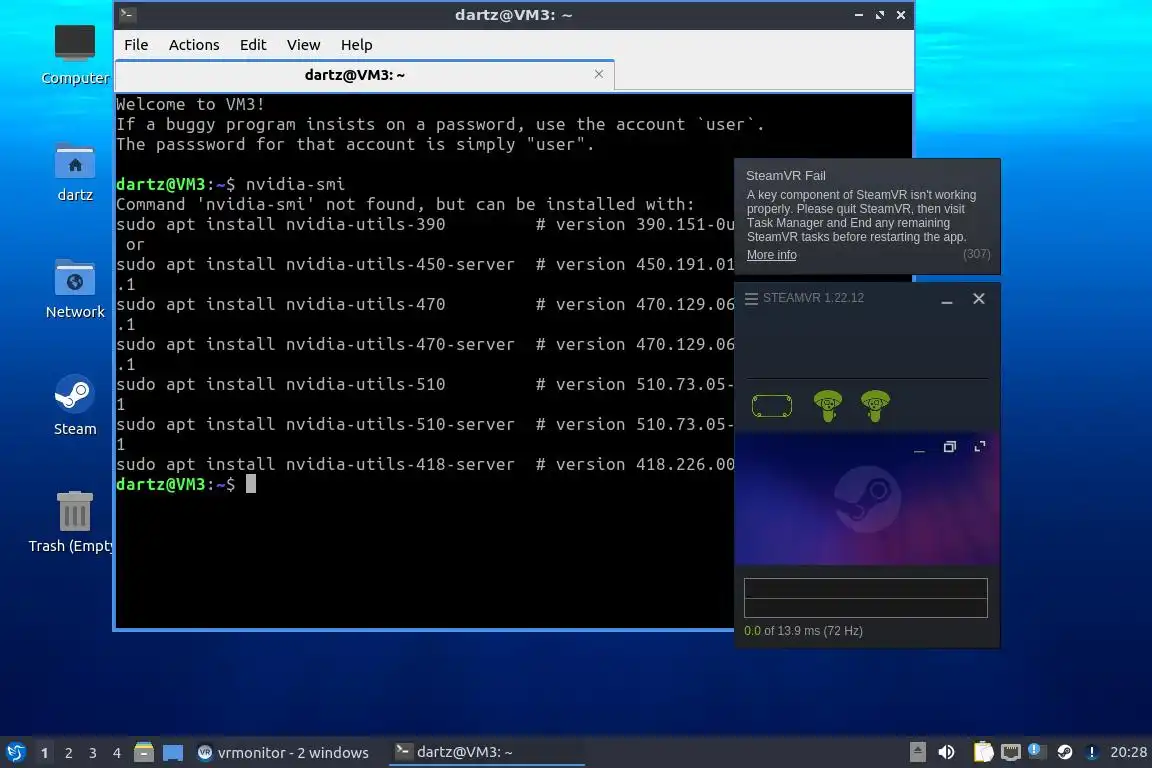This screenshot has height=768, width=1152.
Task: Click the SteamVR Fail heading text
Action: click(785, 176)
